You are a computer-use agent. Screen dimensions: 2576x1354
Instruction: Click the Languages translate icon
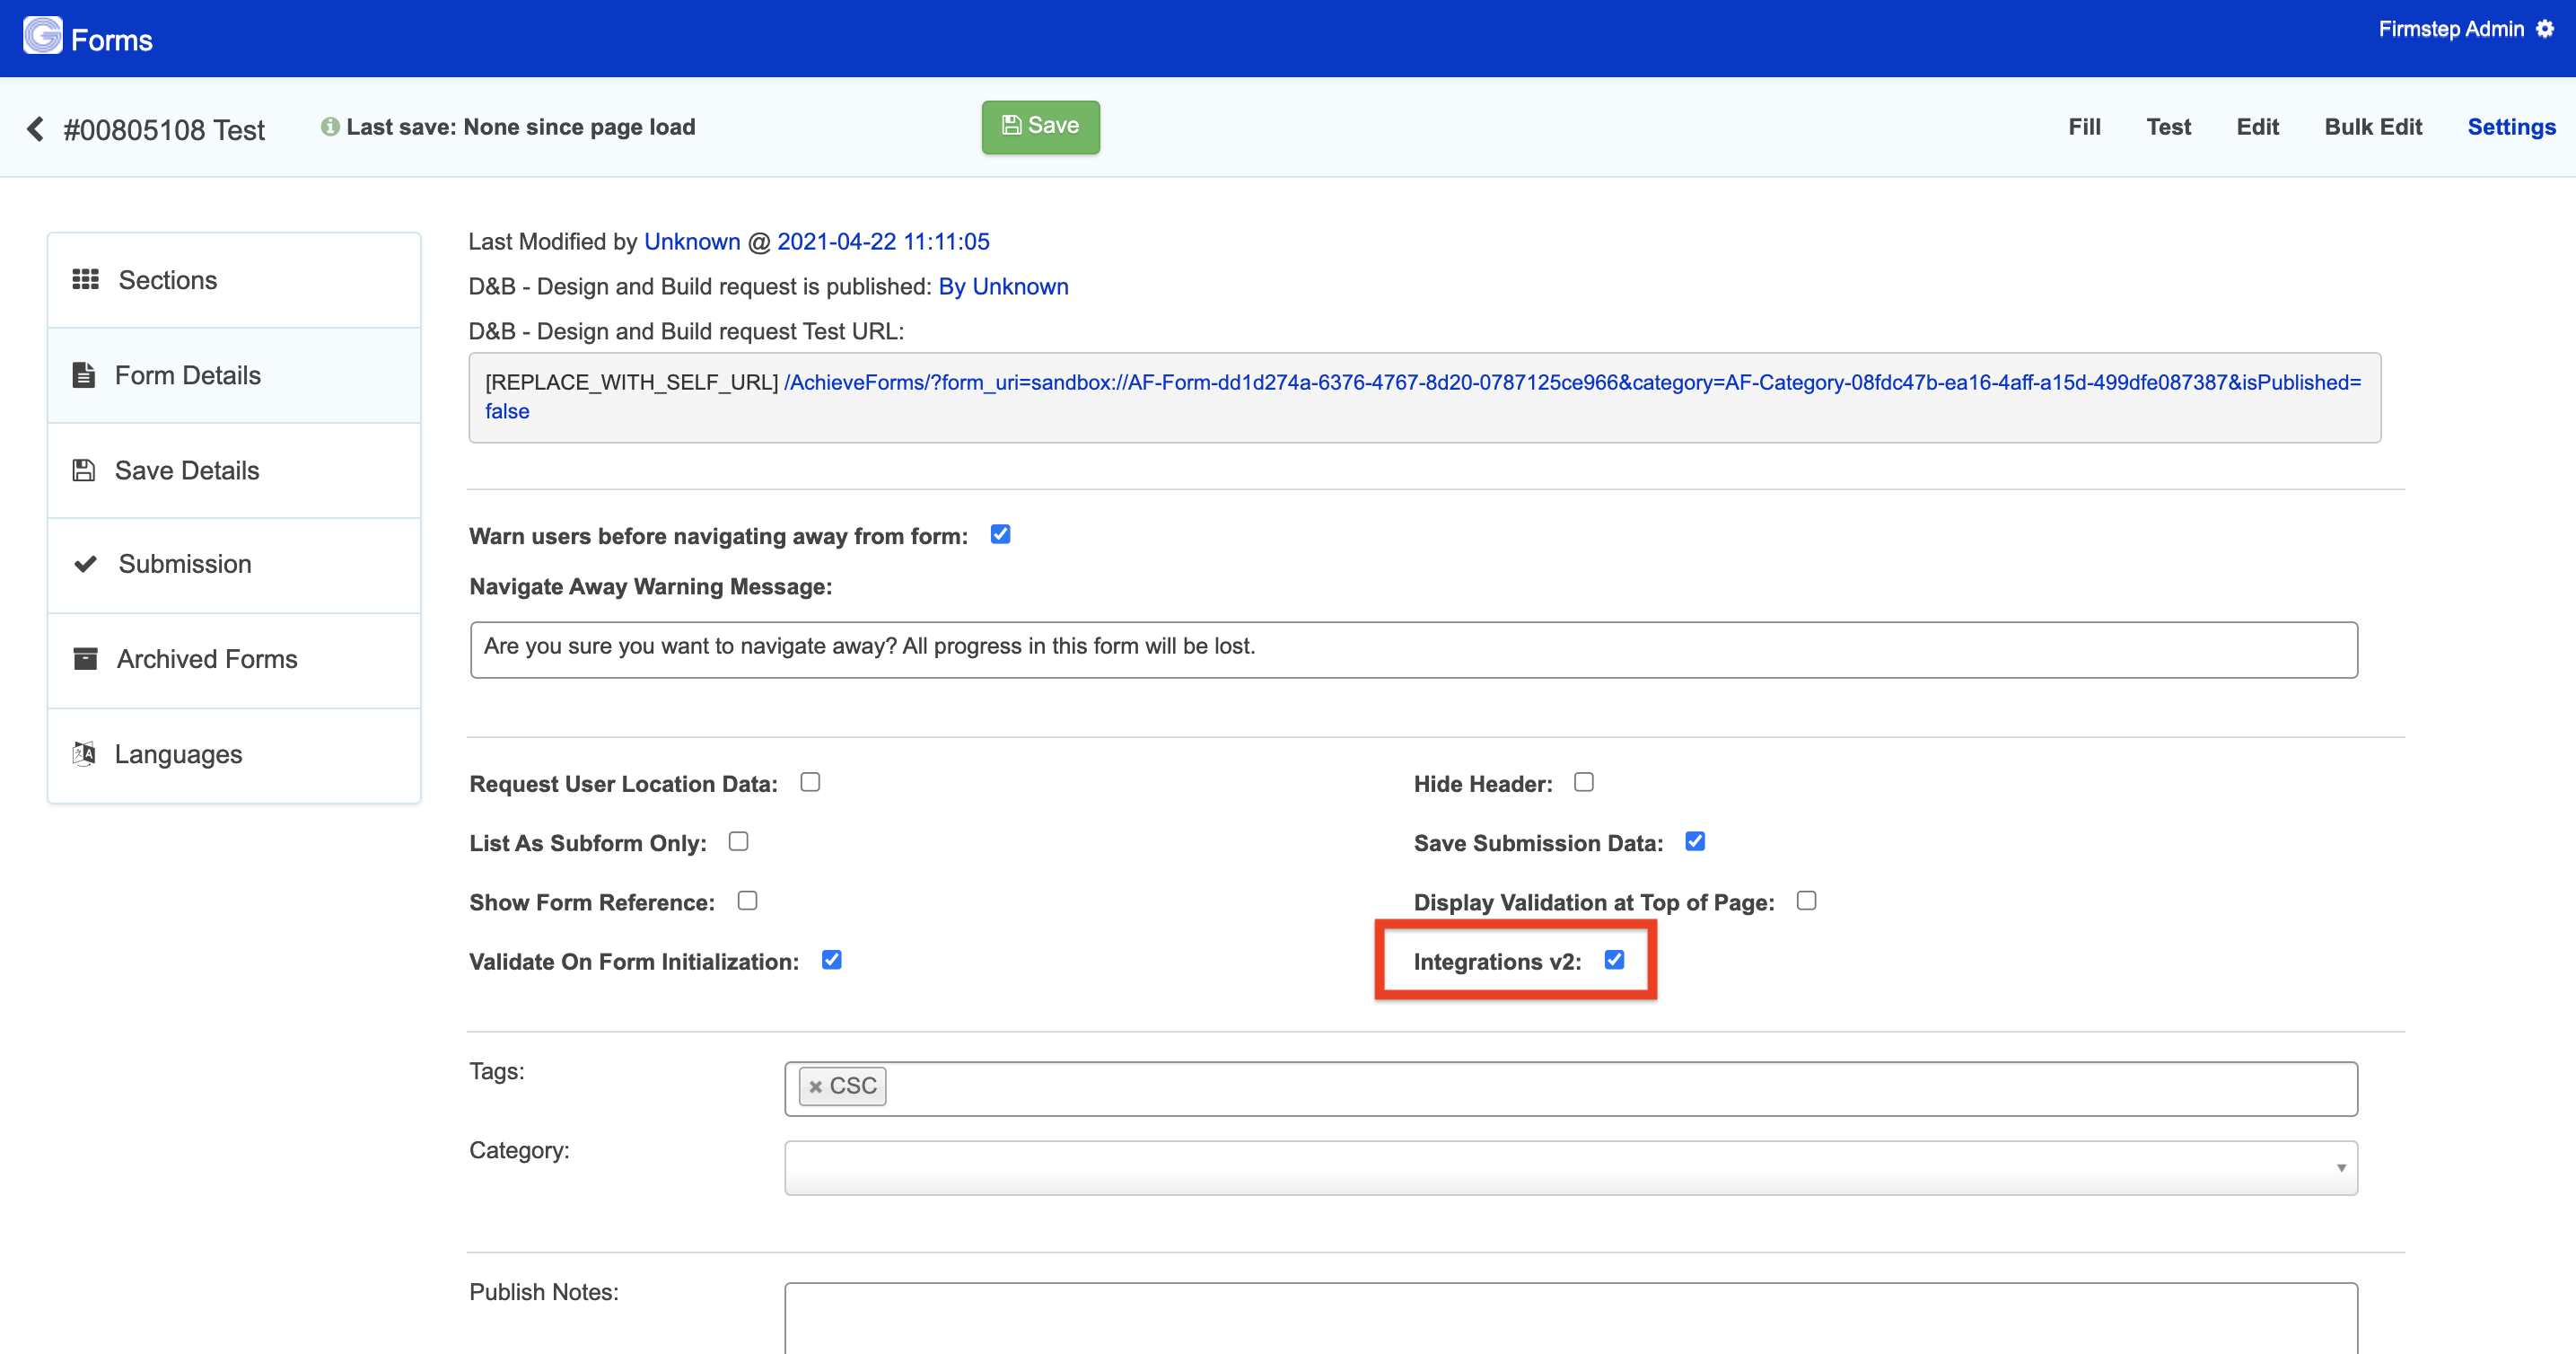(x=84, y=753)
